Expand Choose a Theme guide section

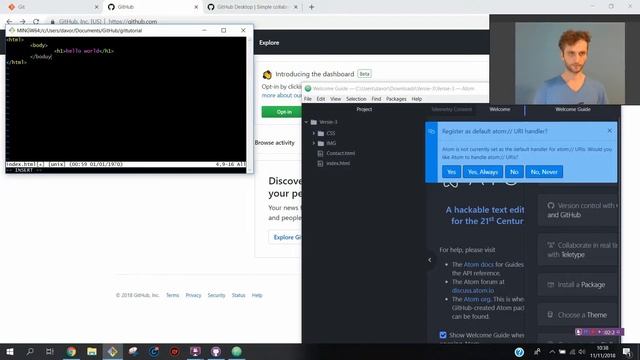pyautogui.click(x=578, y=315)
